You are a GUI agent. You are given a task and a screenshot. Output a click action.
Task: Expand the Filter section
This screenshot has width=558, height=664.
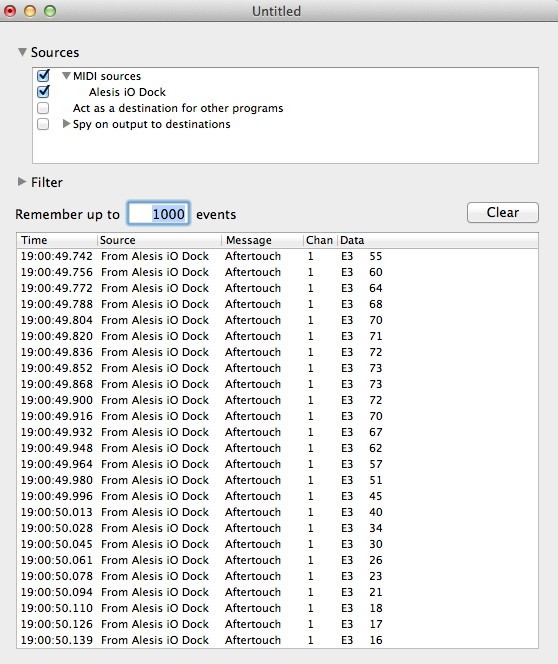22,182
